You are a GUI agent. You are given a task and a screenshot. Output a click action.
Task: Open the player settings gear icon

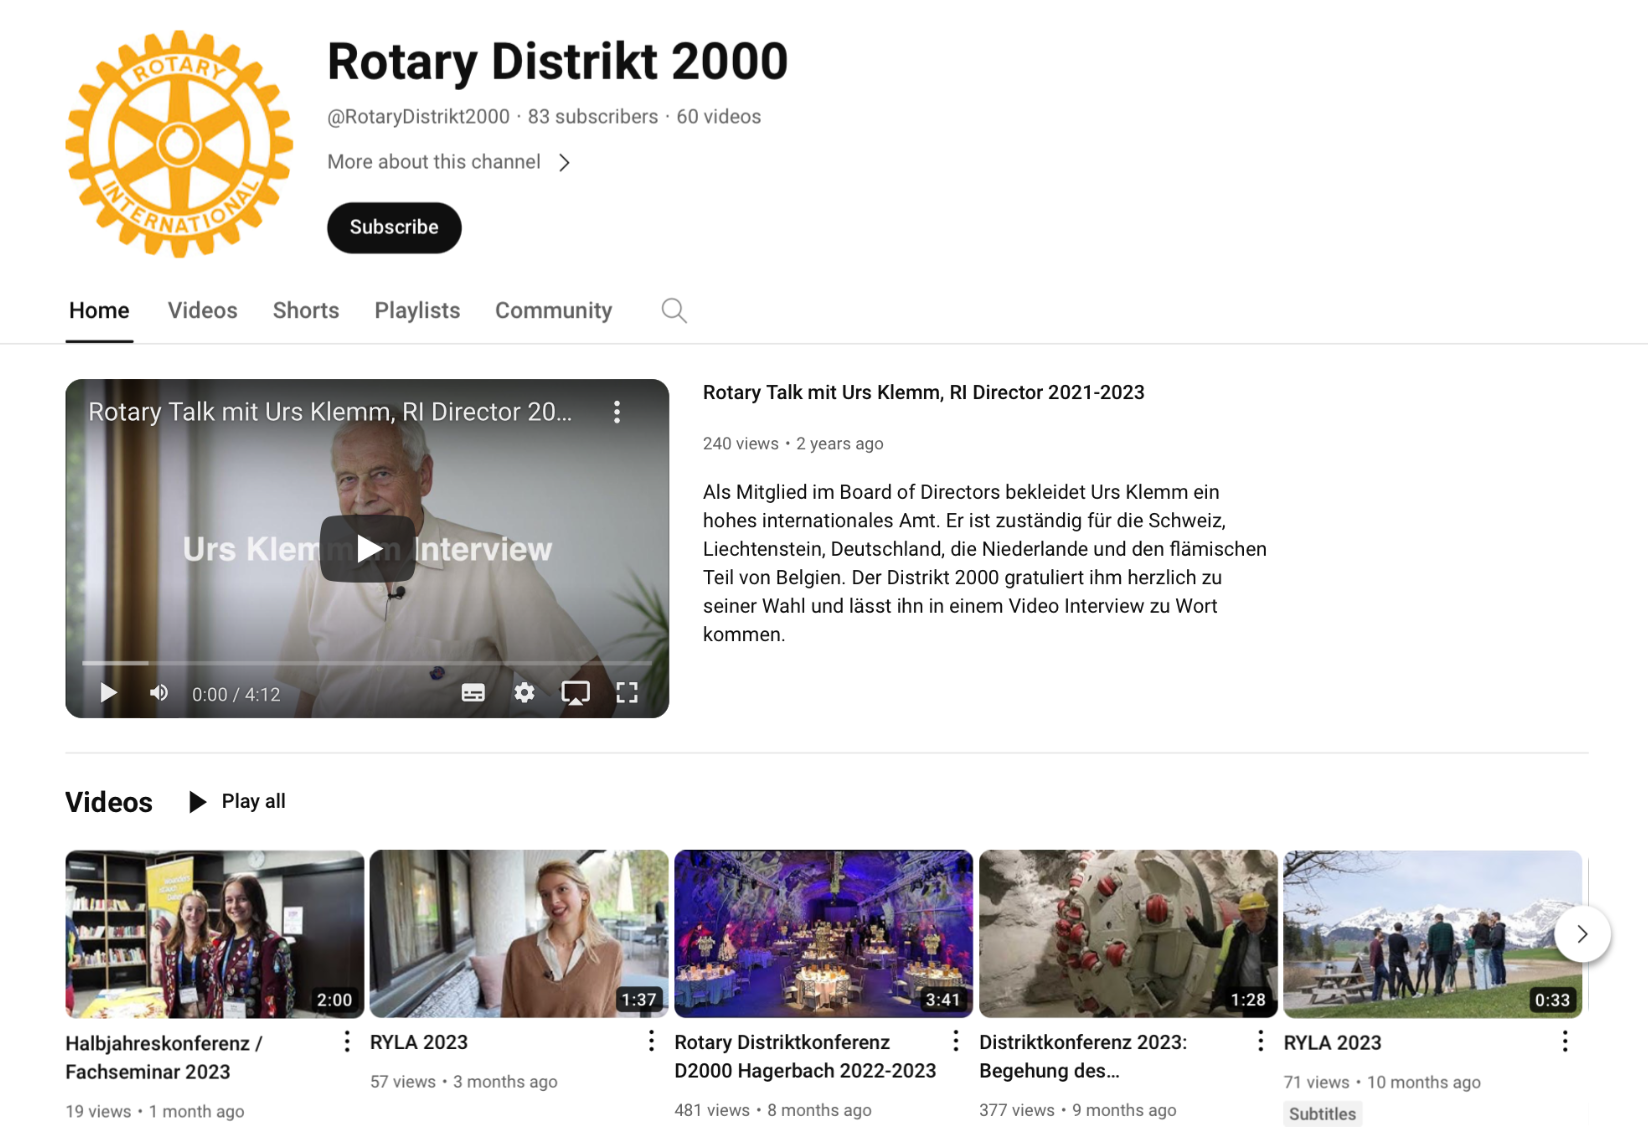click(525, 693)
